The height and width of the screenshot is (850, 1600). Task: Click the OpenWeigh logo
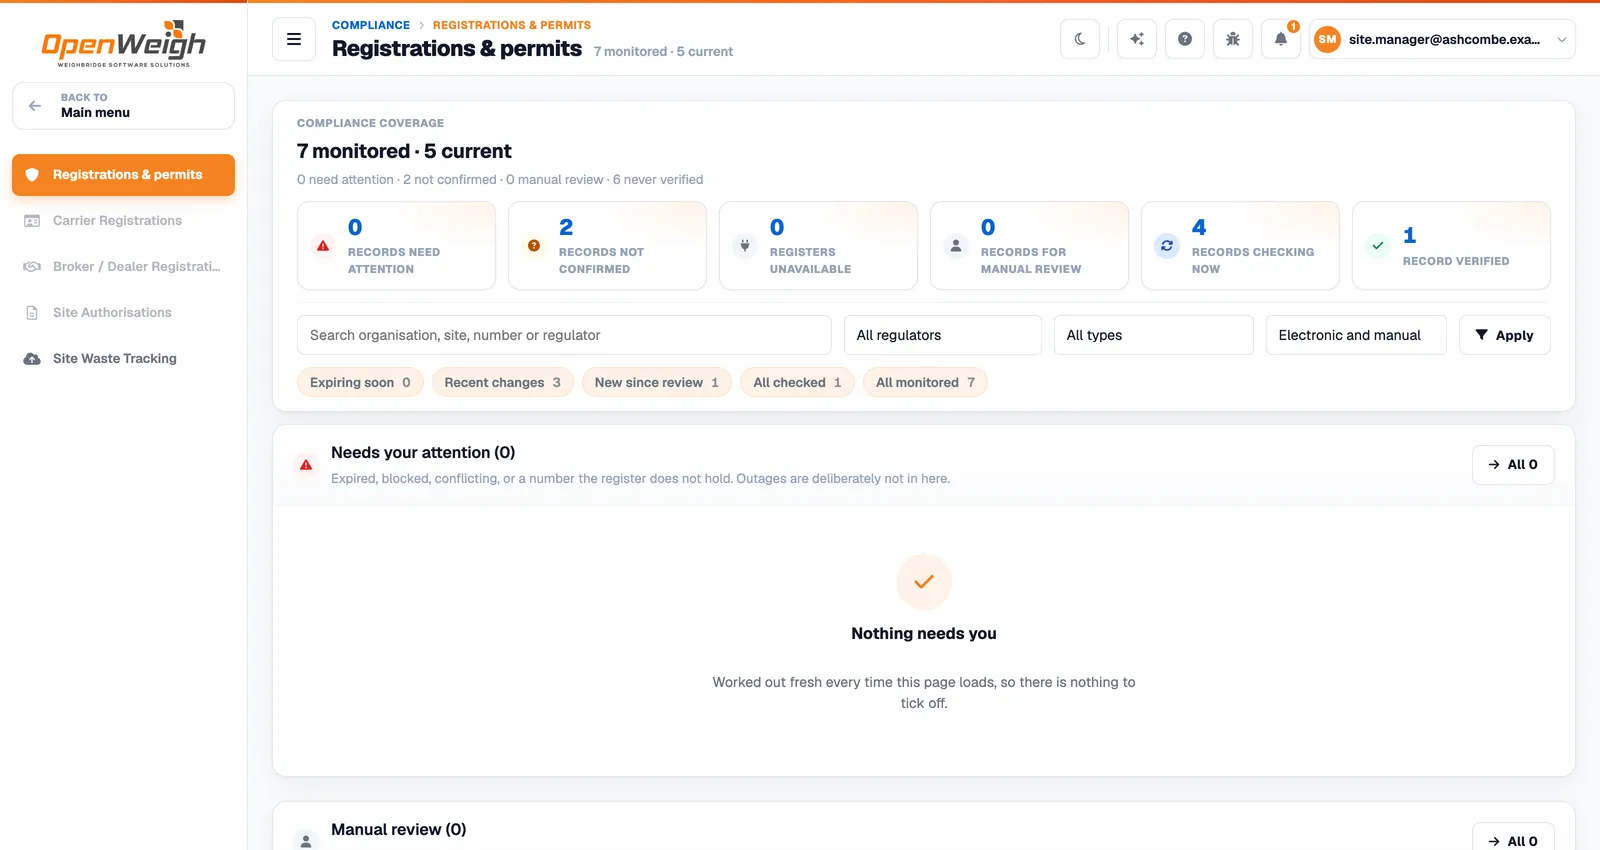[123, 44]
